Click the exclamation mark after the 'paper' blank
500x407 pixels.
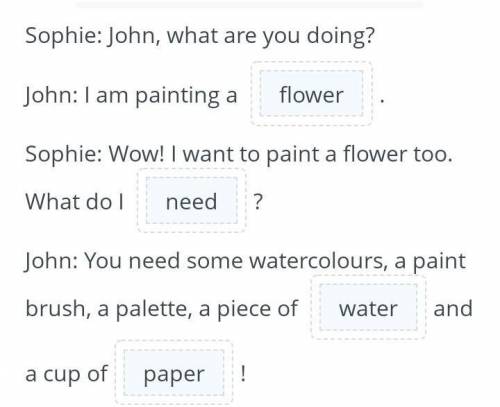[x=243, y=373]
